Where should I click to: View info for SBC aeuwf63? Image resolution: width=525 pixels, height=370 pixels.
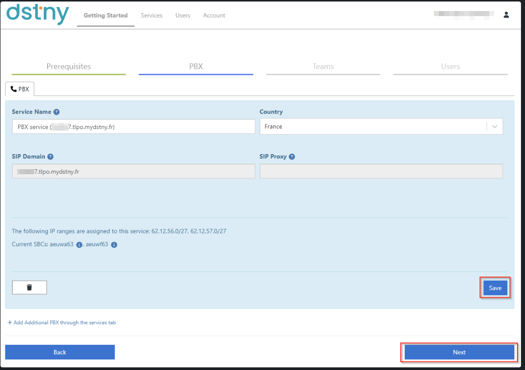114,245
